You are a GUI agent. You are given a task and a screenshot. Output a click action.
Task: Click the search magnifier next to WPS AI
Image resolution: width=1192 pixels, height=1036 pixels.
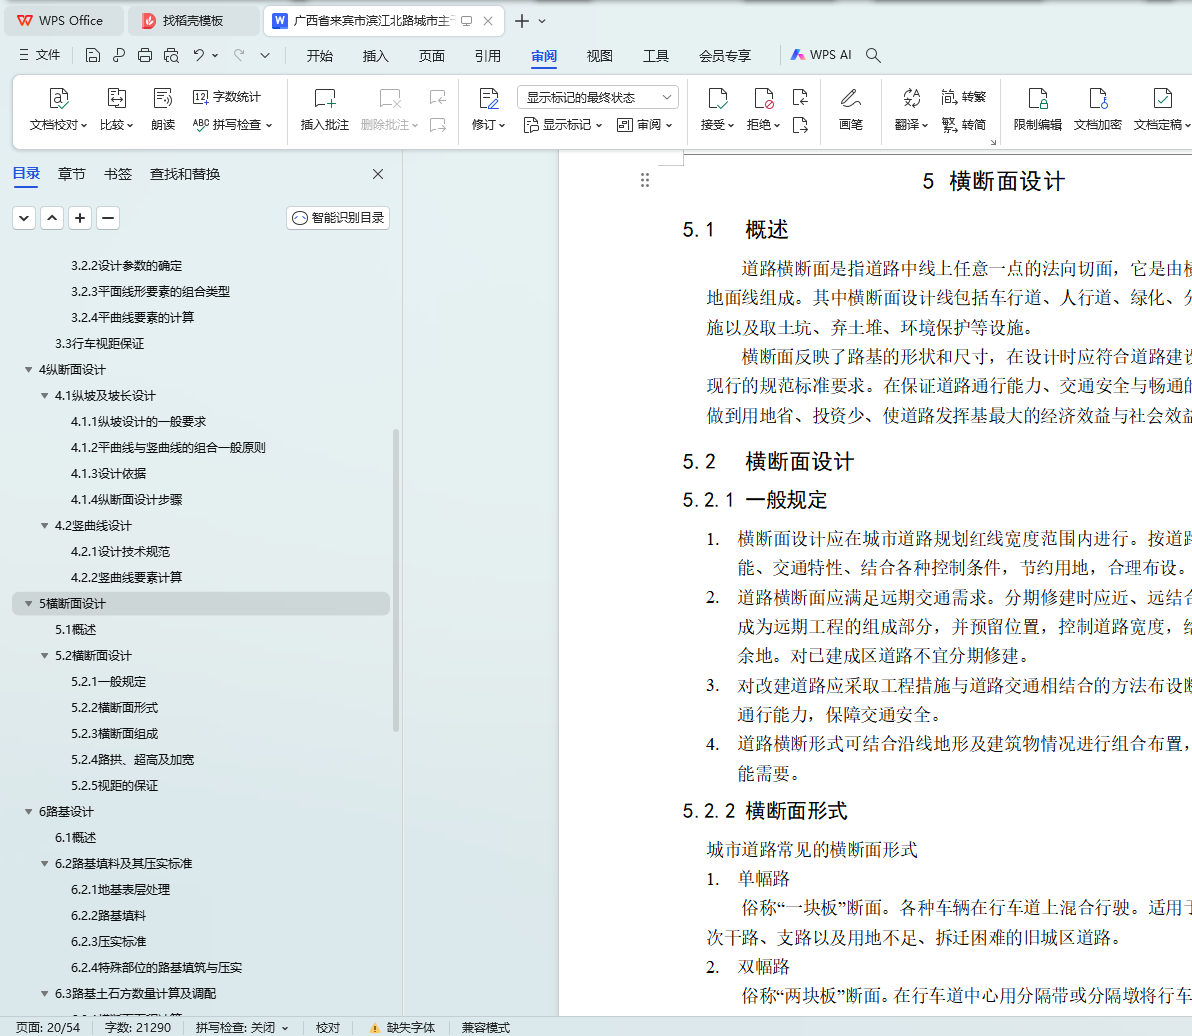click(873, 55)
